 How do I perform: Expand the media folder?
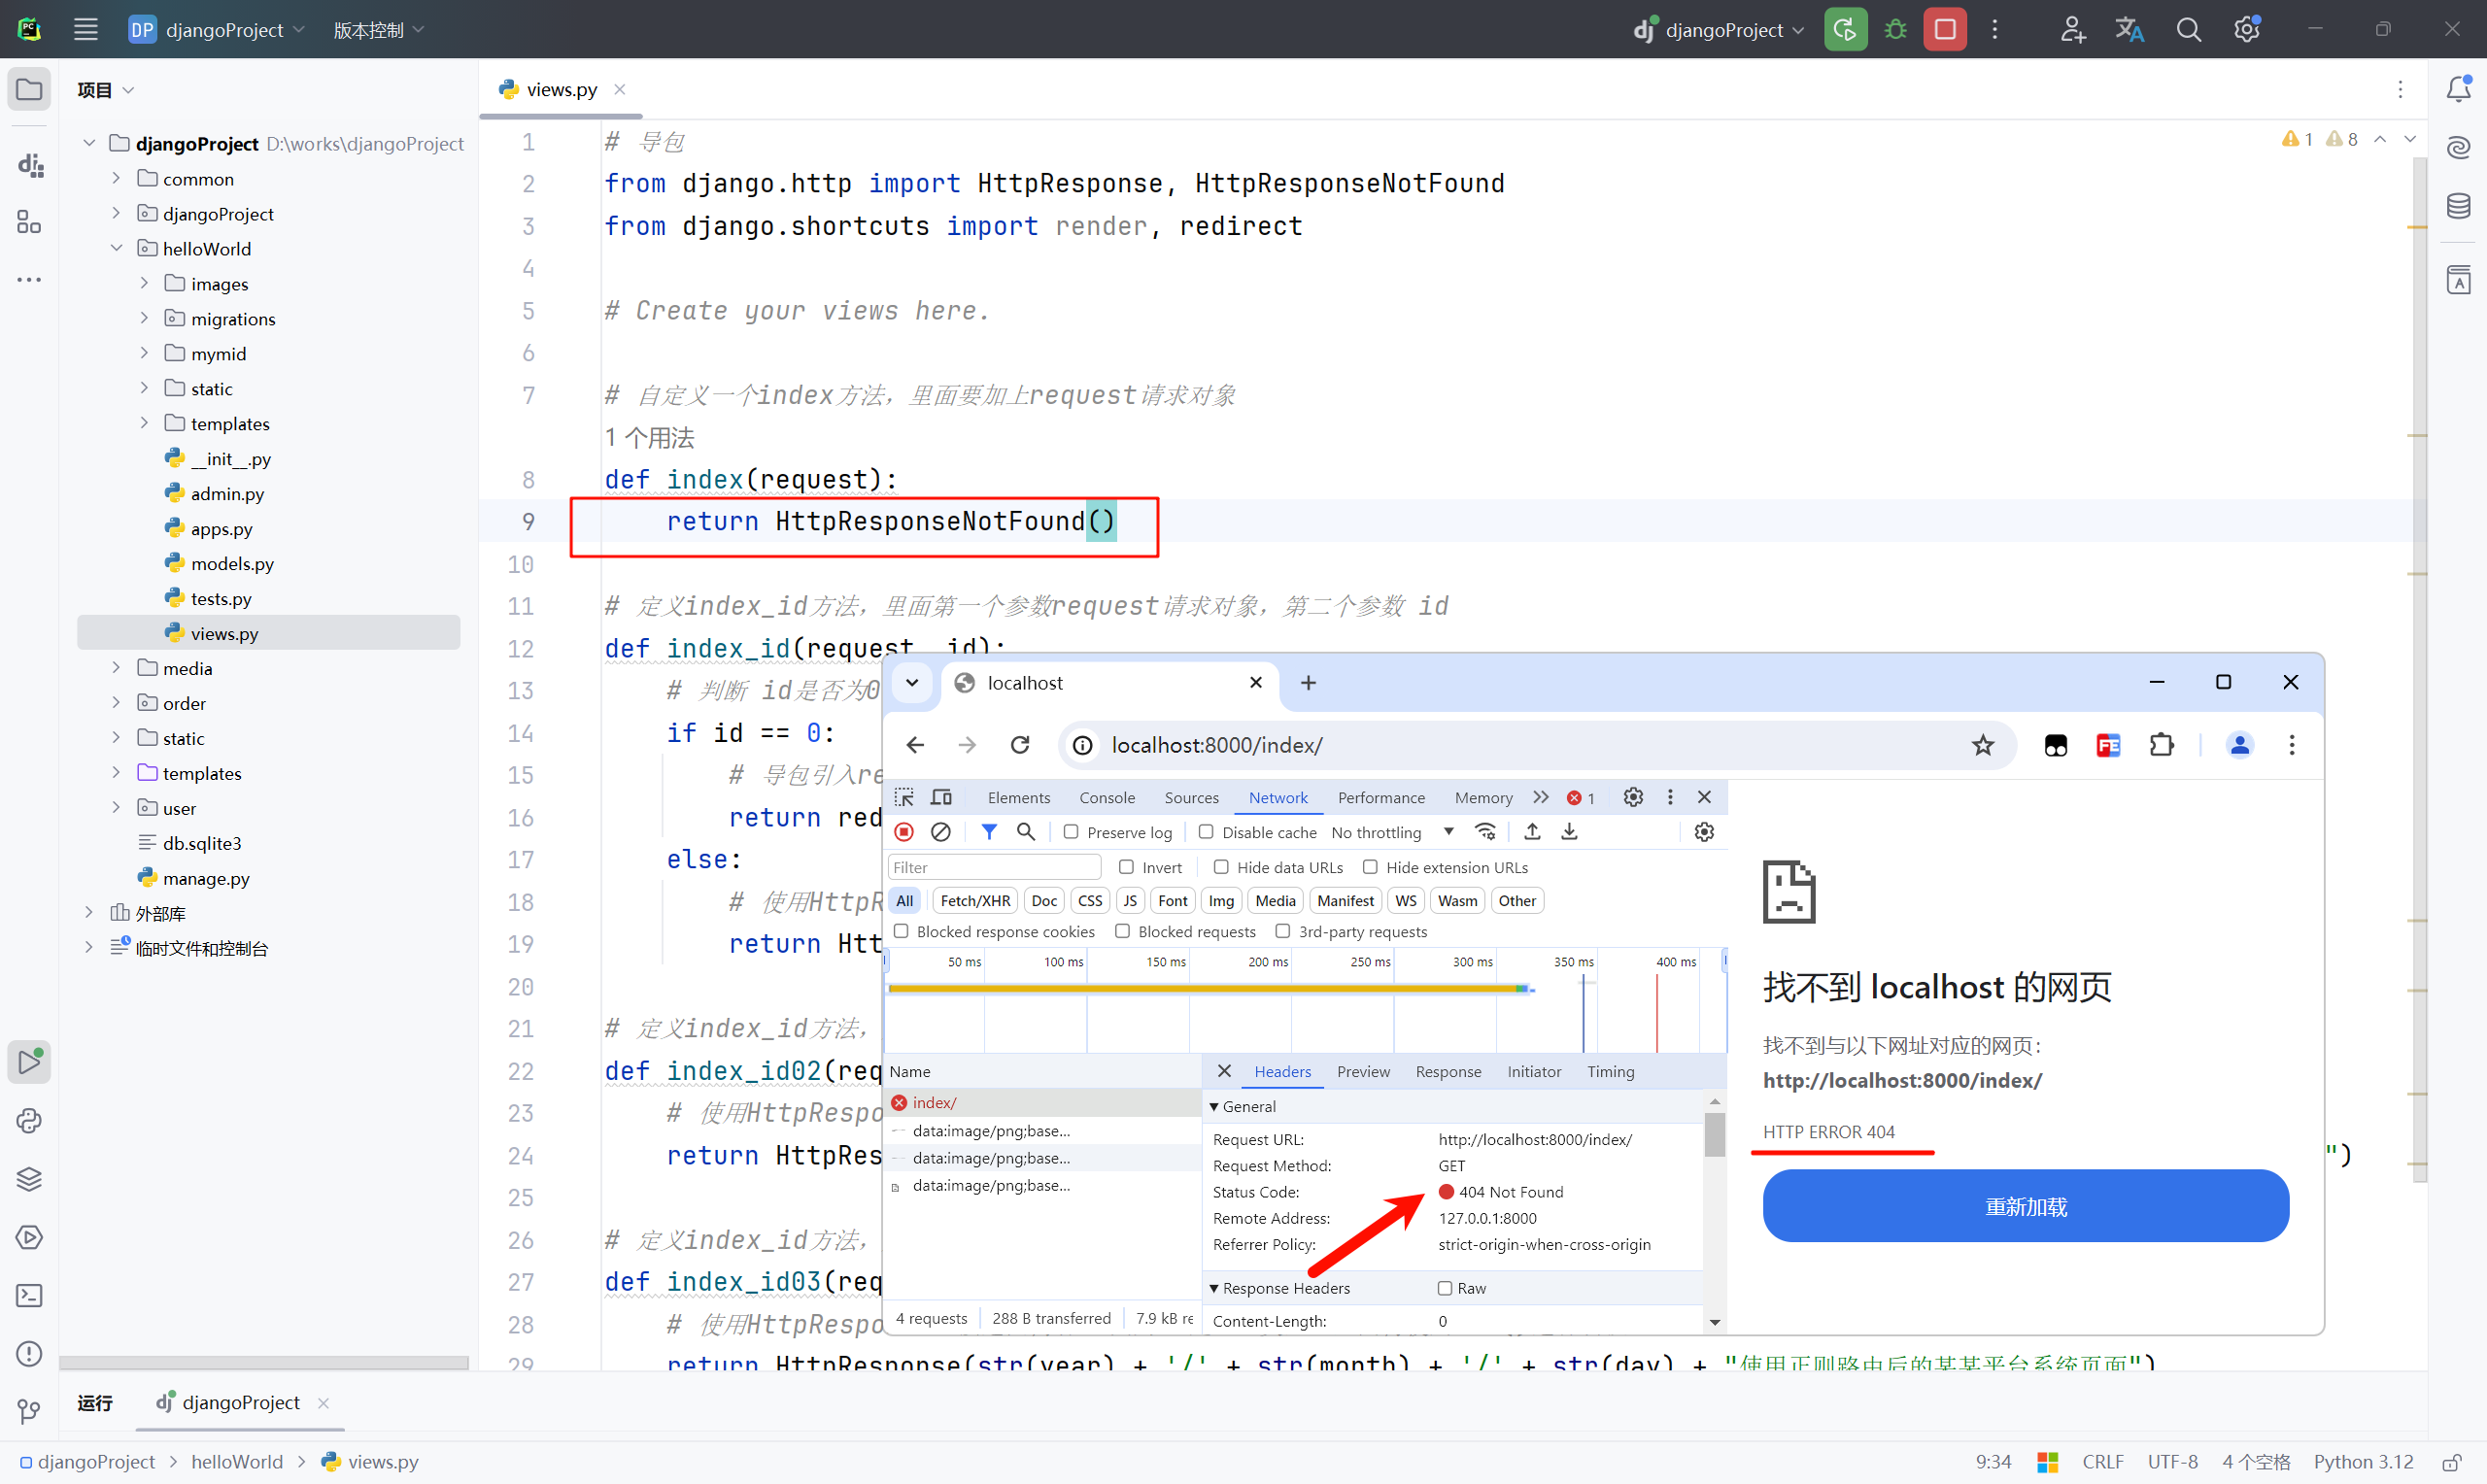pyautogui.click(x=116, y=668)
